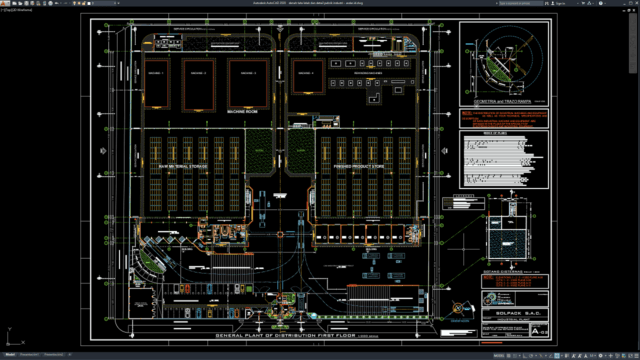
Task: Click the Isolate Objects icon
Action: coord(617,356)
